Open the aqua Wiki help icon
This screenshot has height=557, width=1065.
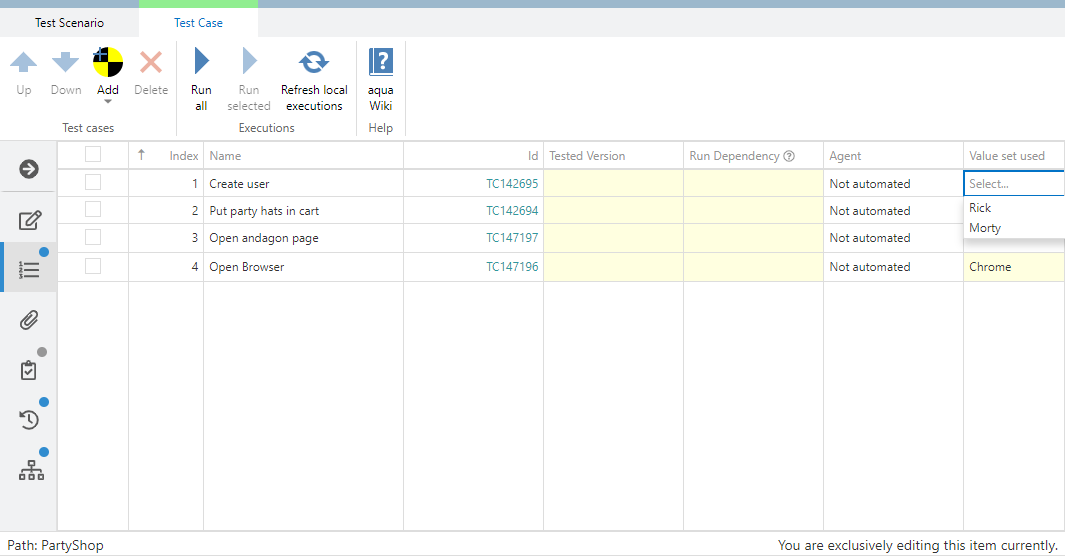coord(381,62)
